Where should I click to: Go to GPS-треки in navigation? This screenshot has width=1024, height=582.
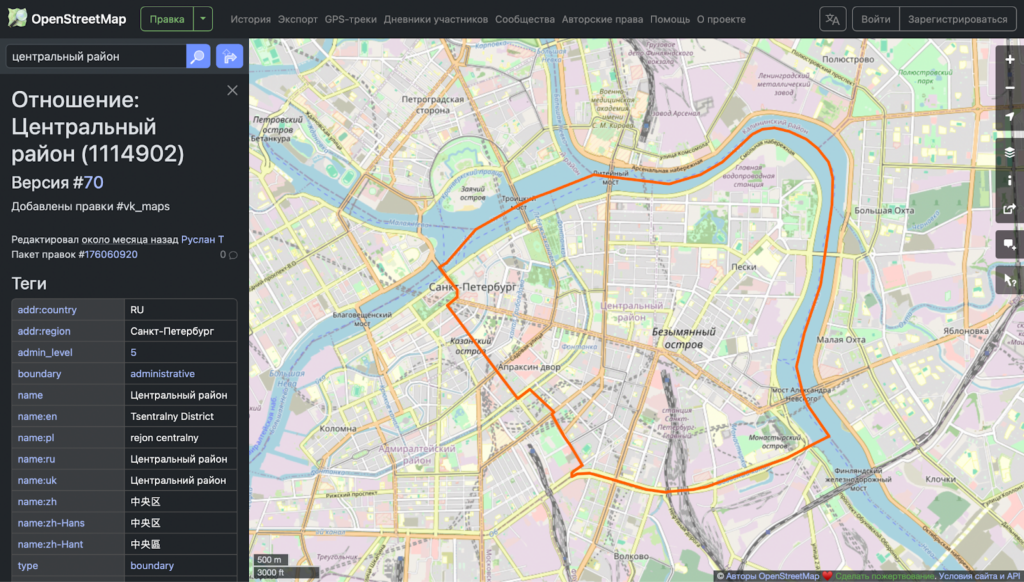(350, 19)
